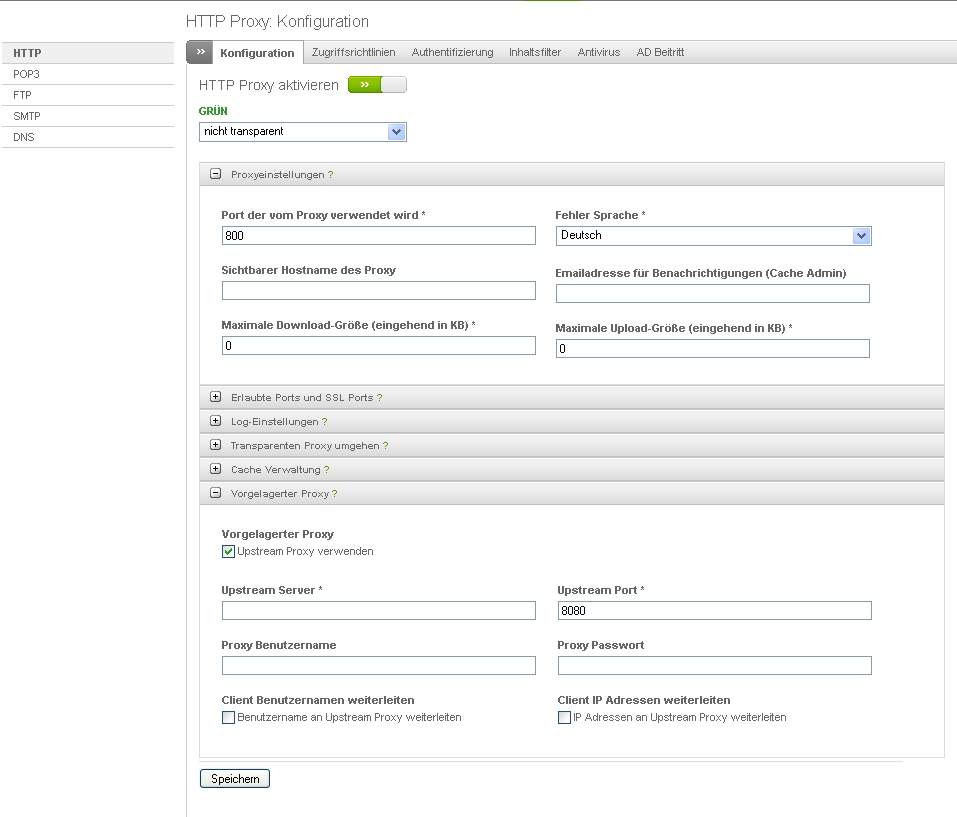Expand Erlaubte Ports und SSL Ports section

point(215,397)
